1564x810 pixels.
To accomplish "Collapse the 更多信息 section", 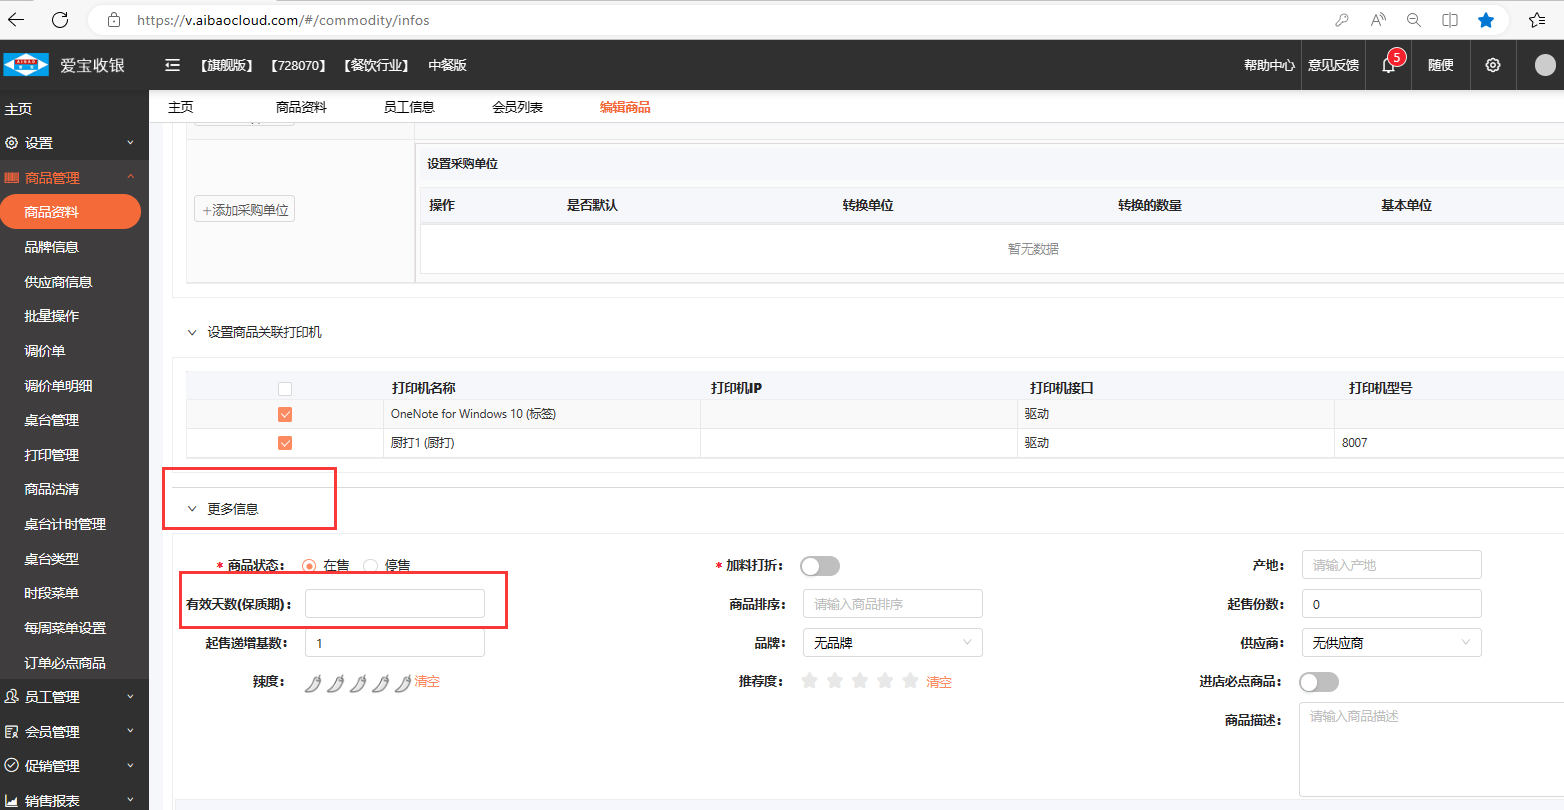I will (193, 509).
